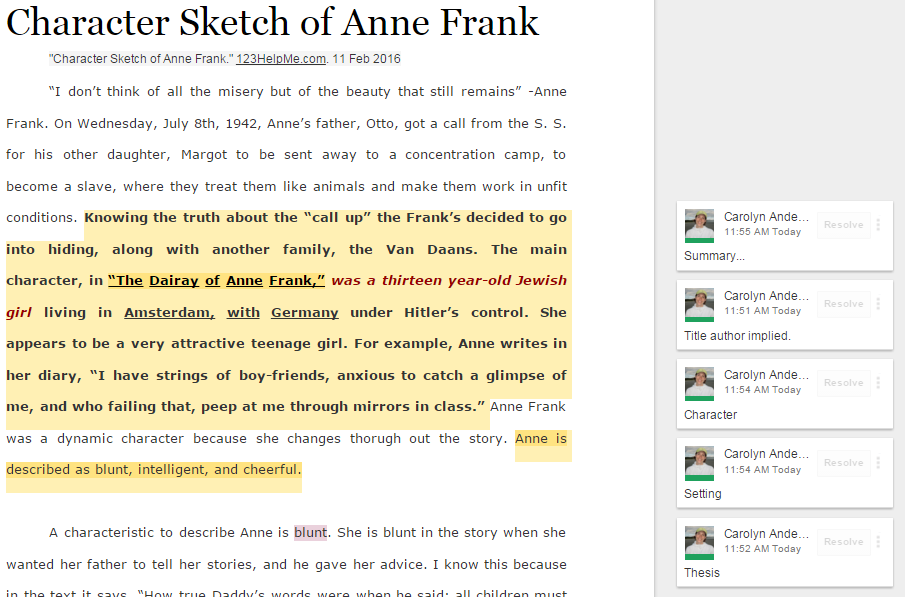Open the overflow menu on the 'Title author implied' comment

(x=877, y=304)
